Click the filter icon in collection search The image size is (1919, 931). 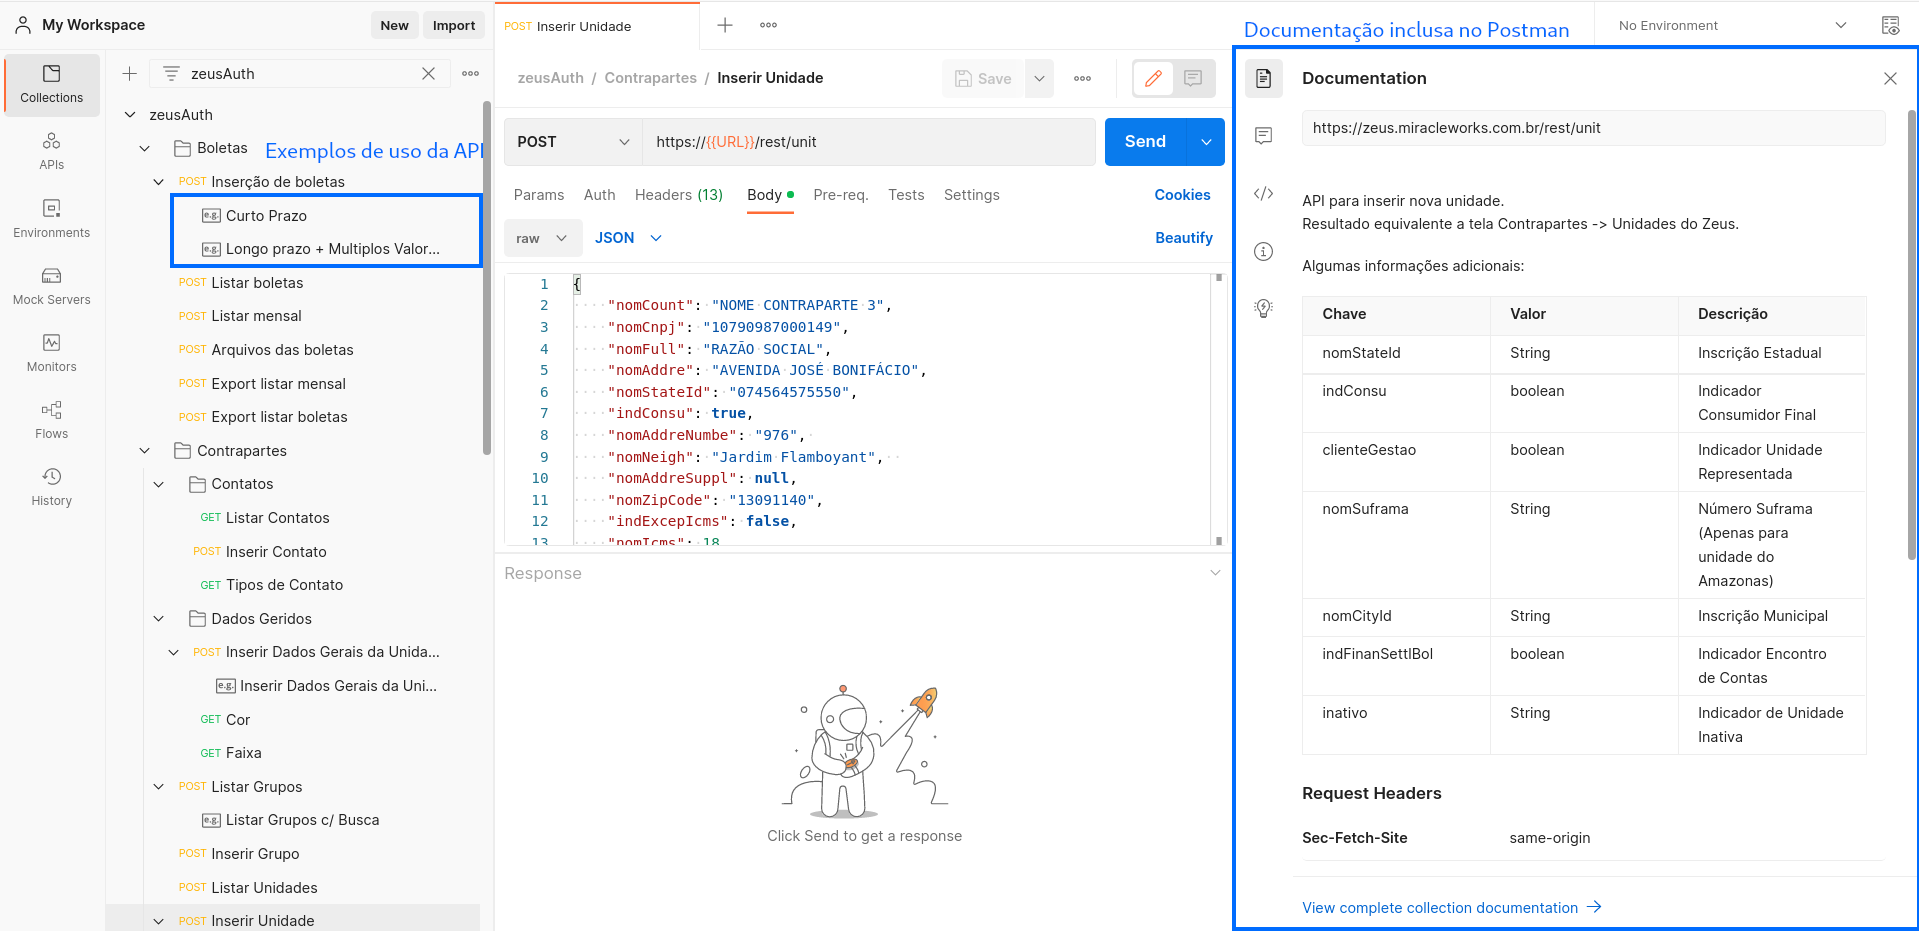point(171,74)
